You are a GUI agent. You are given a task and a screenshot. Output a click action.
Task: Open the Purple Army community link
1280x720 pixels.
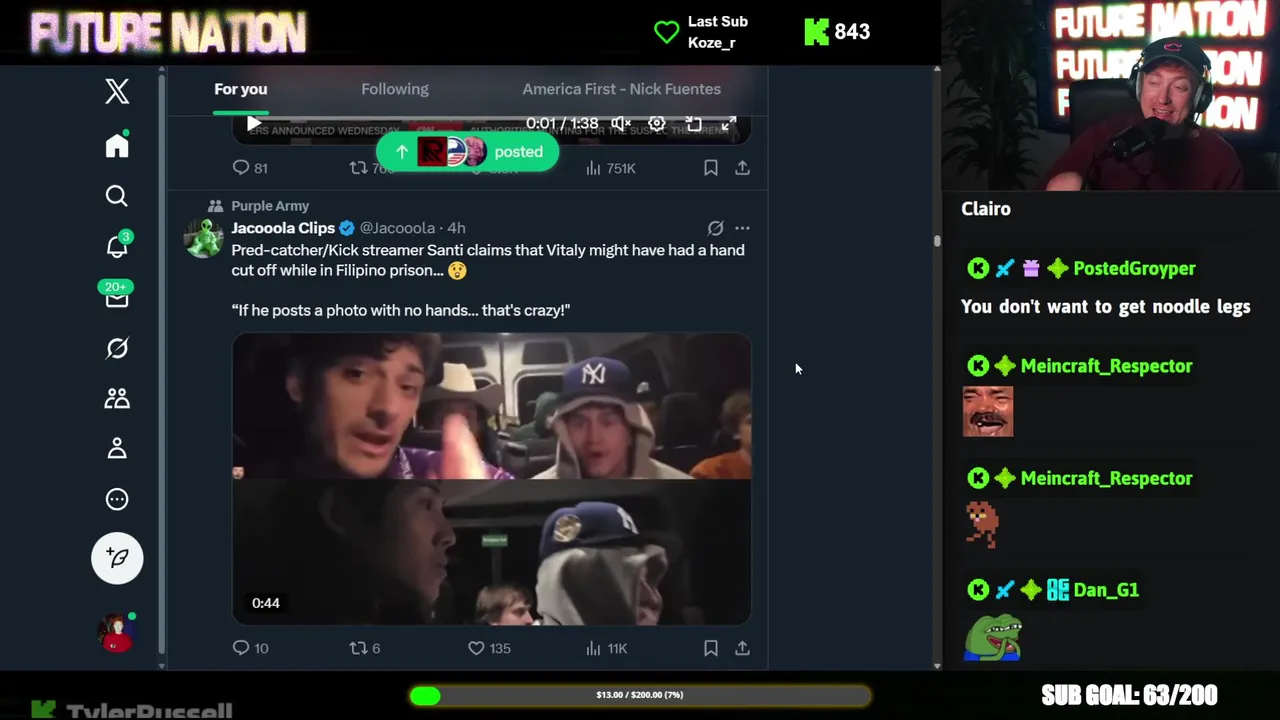270,206
